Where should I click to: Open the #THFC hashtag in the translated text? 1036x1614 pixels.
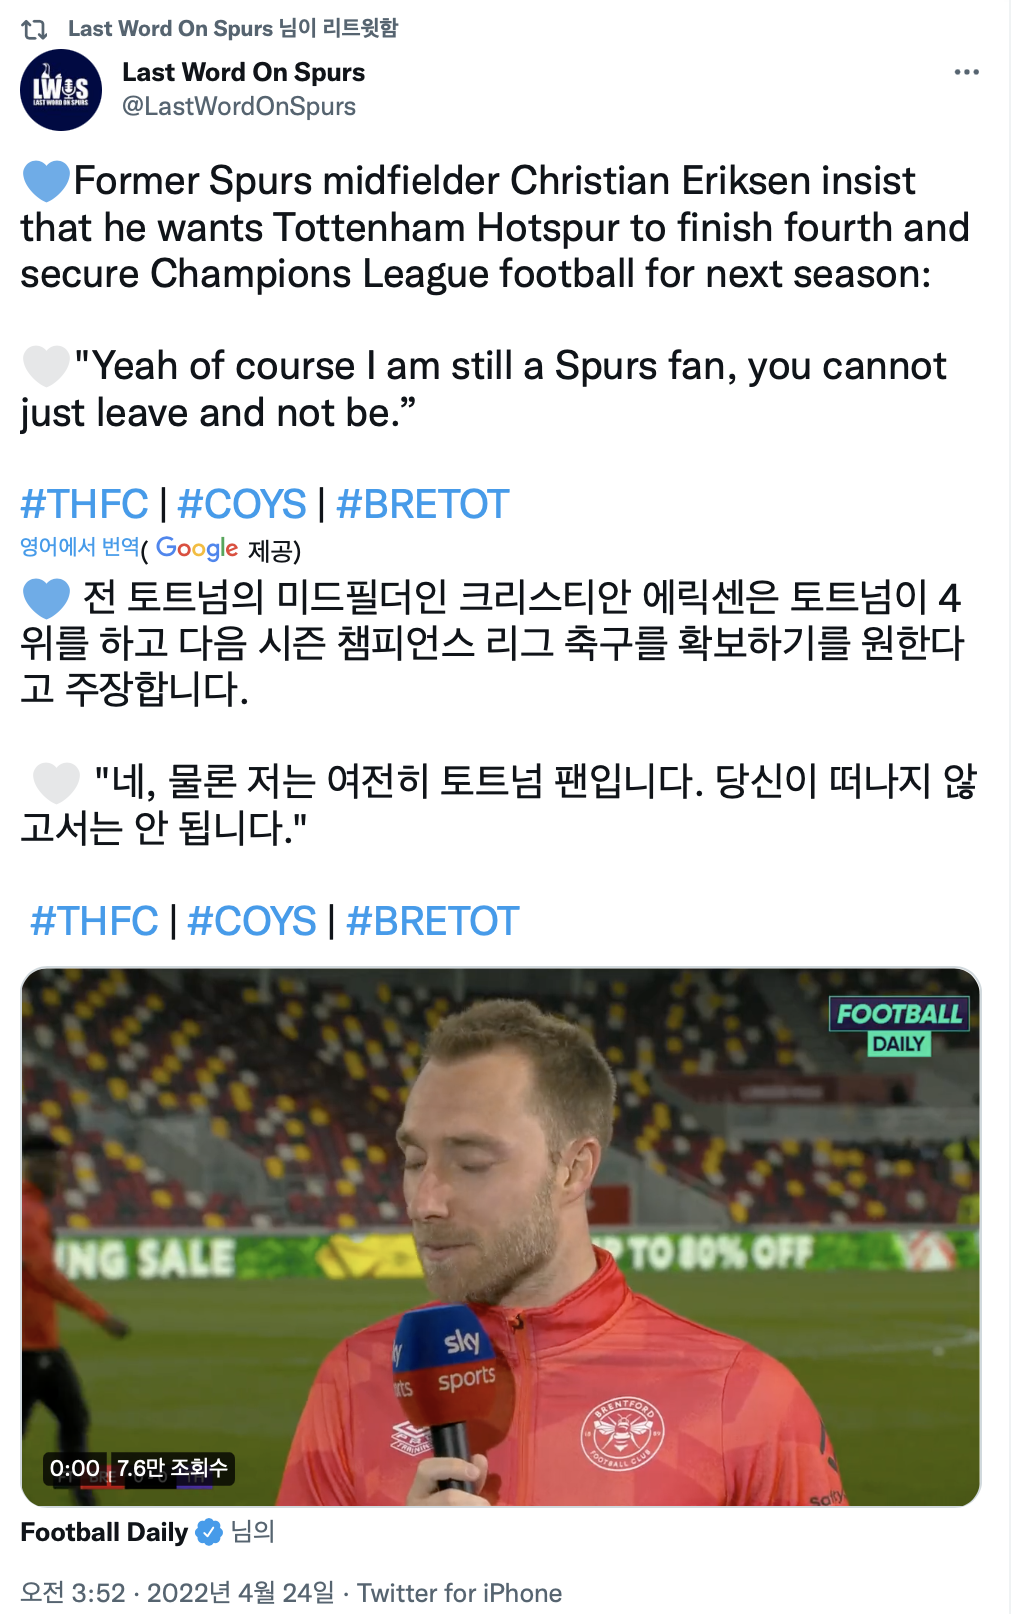pos(94,921)
